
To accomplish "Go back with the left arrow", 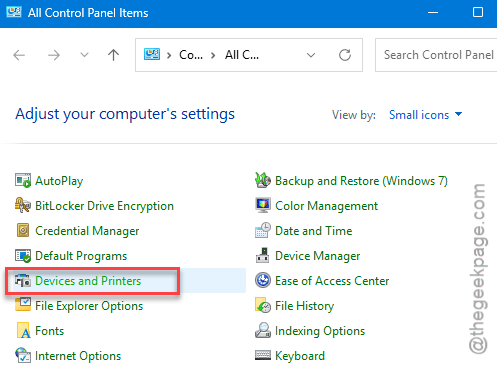I will tap(19, 55).
